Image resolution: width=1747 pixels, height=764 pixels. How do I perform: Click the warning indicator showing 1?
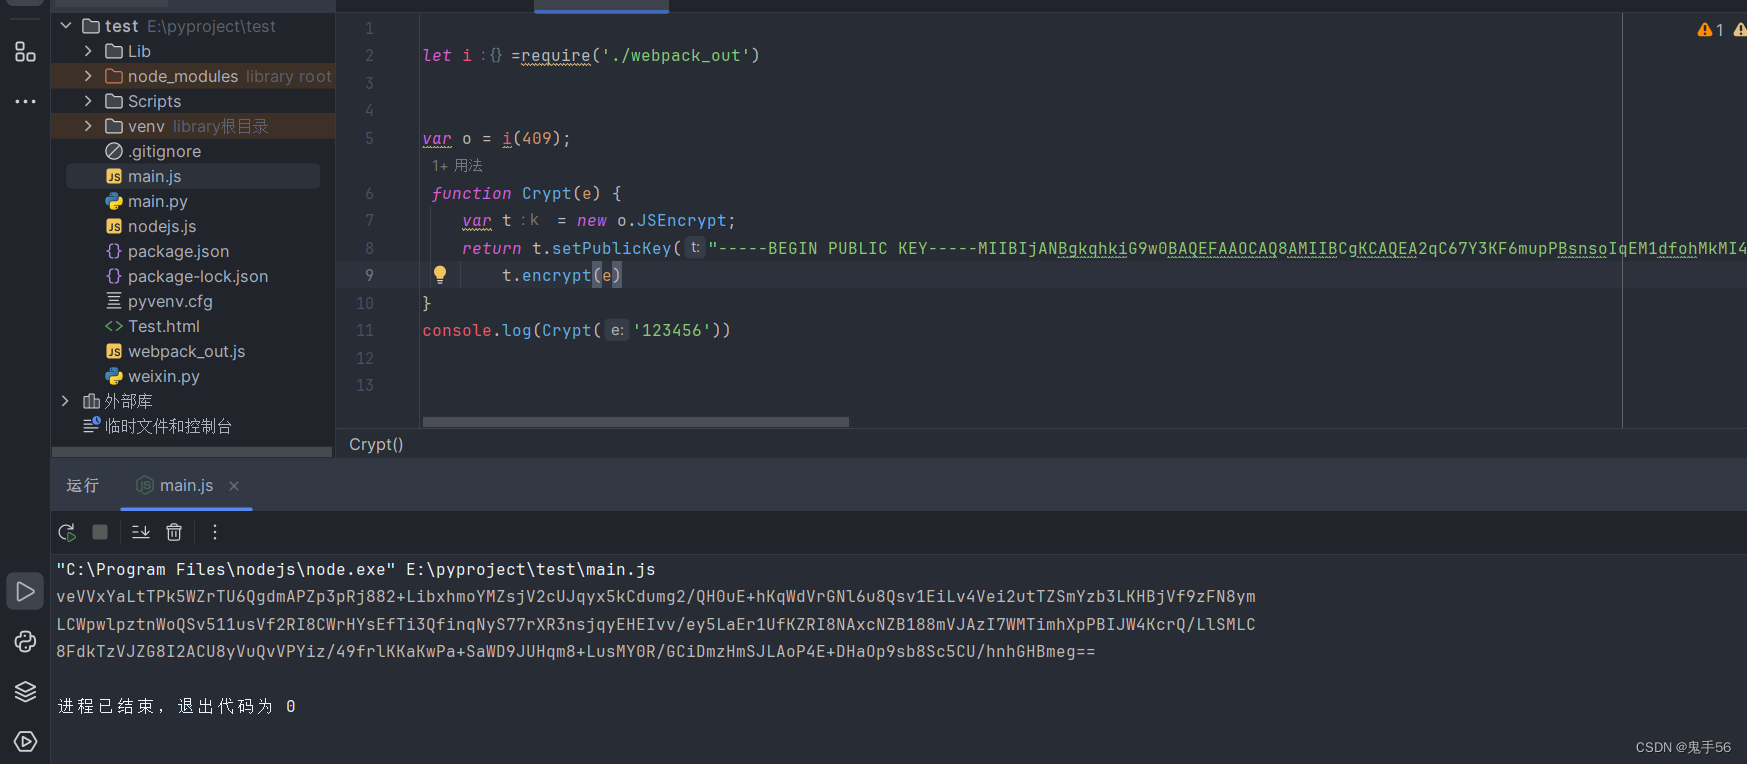click(x=1710, y=30)
